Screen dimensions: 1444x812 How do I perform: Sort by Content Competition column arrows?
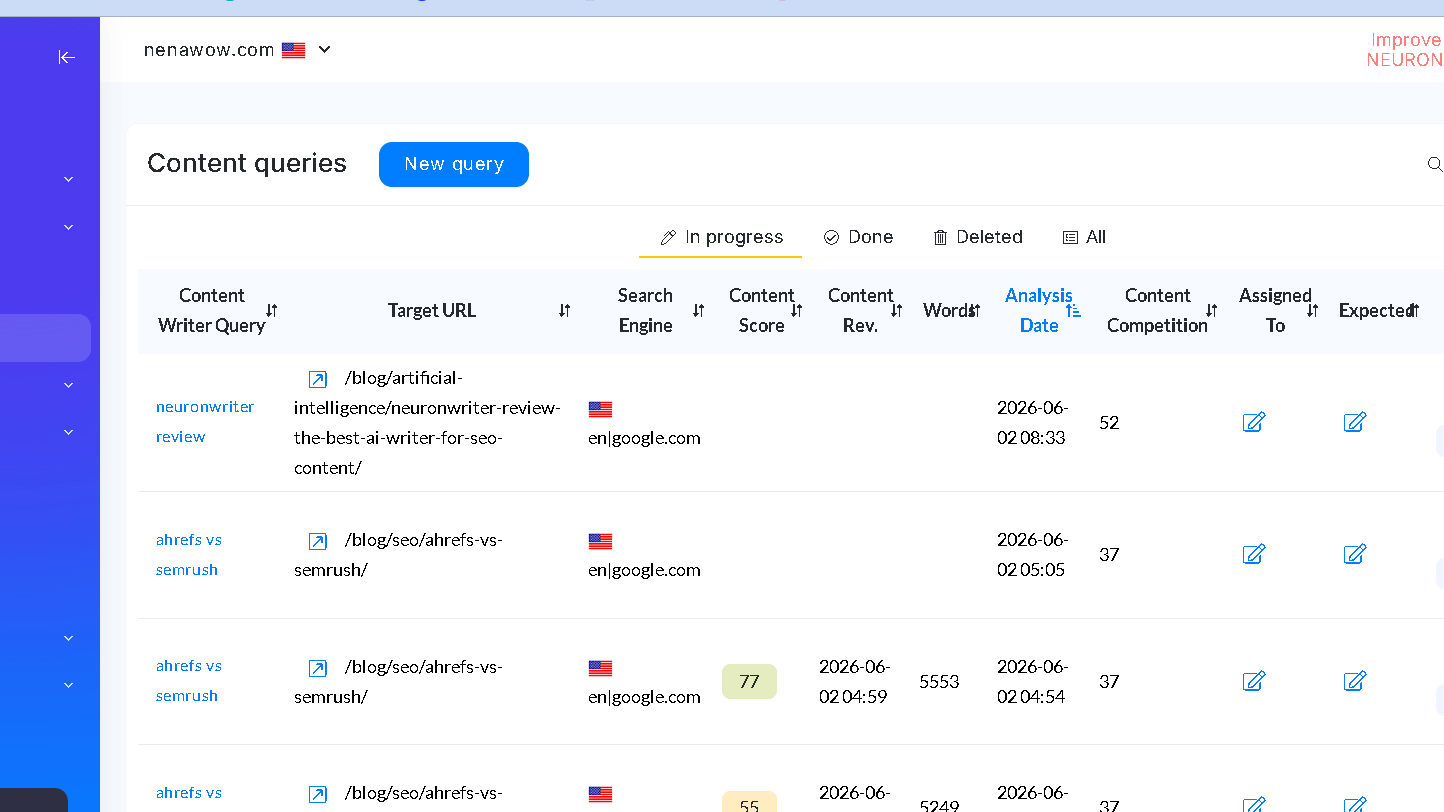point(1212,311)
